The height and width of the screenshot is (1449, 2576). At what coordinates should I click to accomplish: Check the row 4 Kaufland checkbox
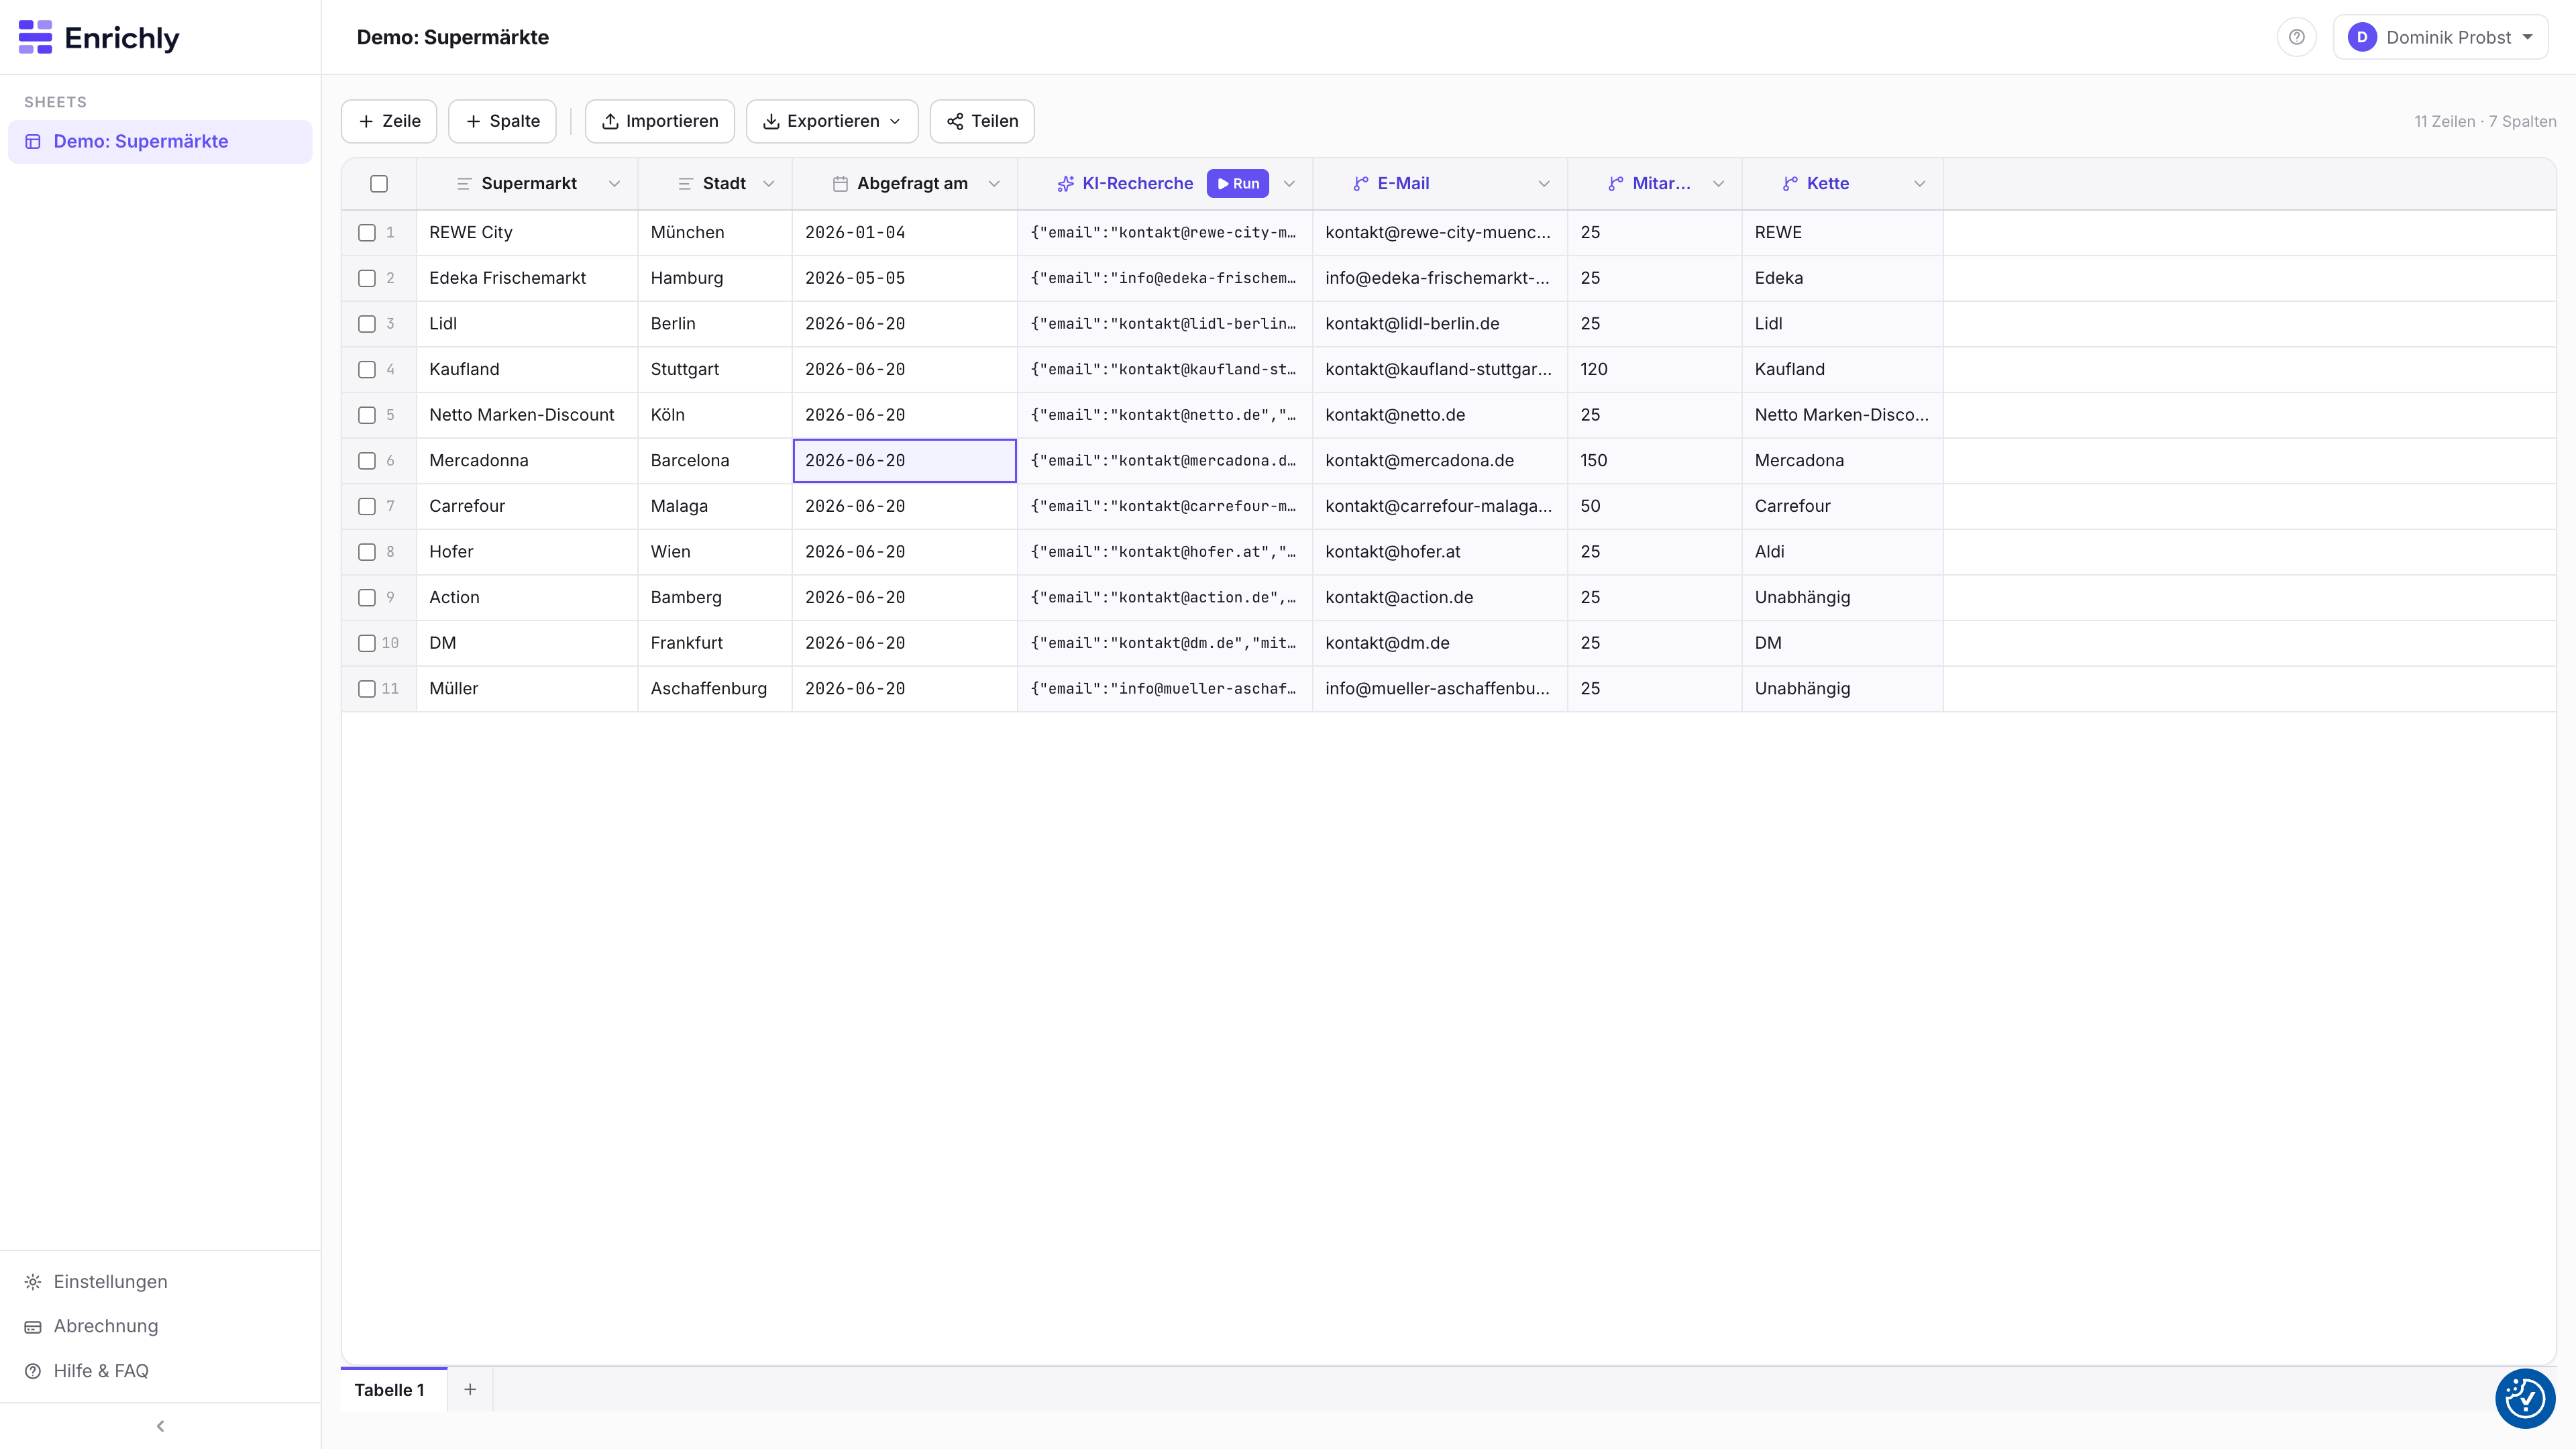[367, 370]
